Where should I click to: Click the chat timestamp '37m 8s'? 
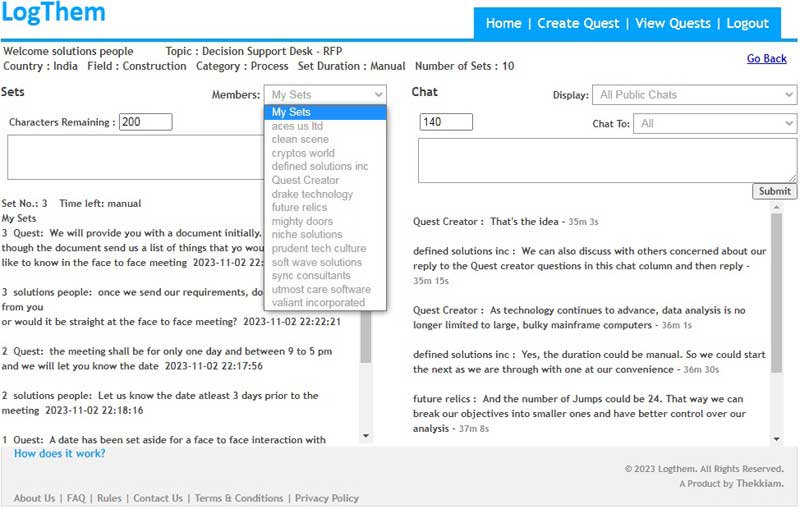(x=473, y=429)
